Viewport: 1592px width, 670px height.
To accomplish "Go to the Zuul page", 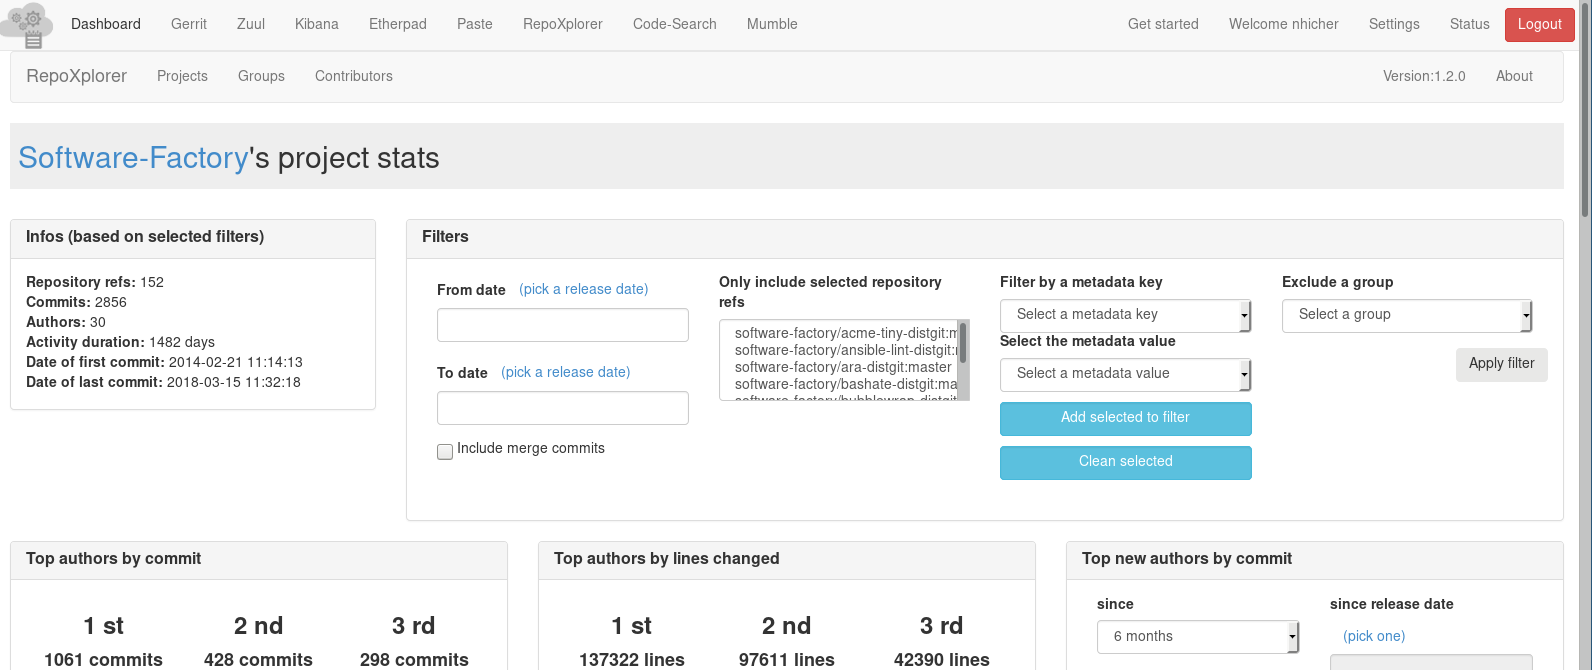I will [x=251, y=24].
